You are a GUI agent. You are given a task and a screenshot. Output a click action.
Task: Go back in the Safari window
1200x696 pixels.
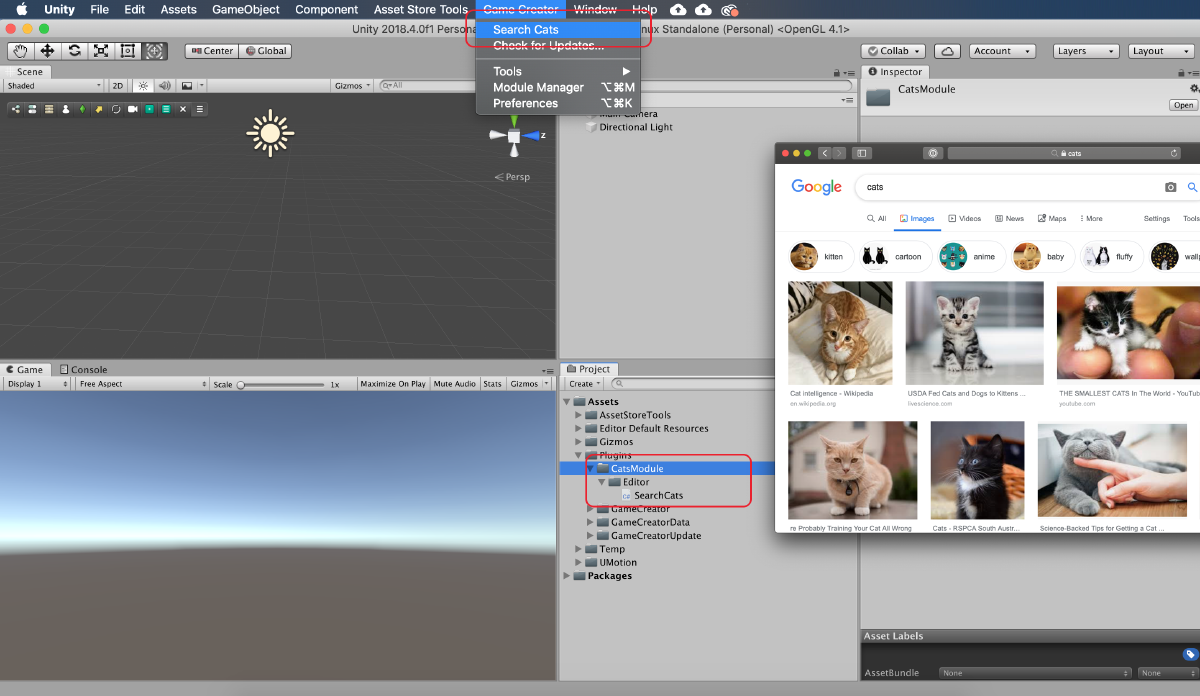click(825, 153)
